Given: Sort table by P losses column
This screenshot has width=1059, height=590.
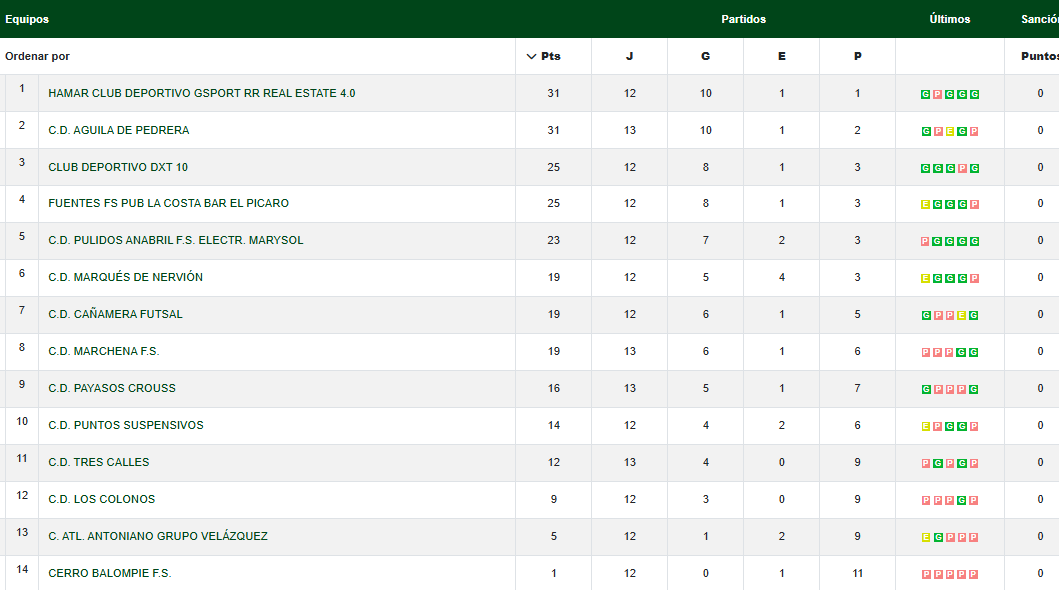Looking at the screenshot, I should (857, 56).
